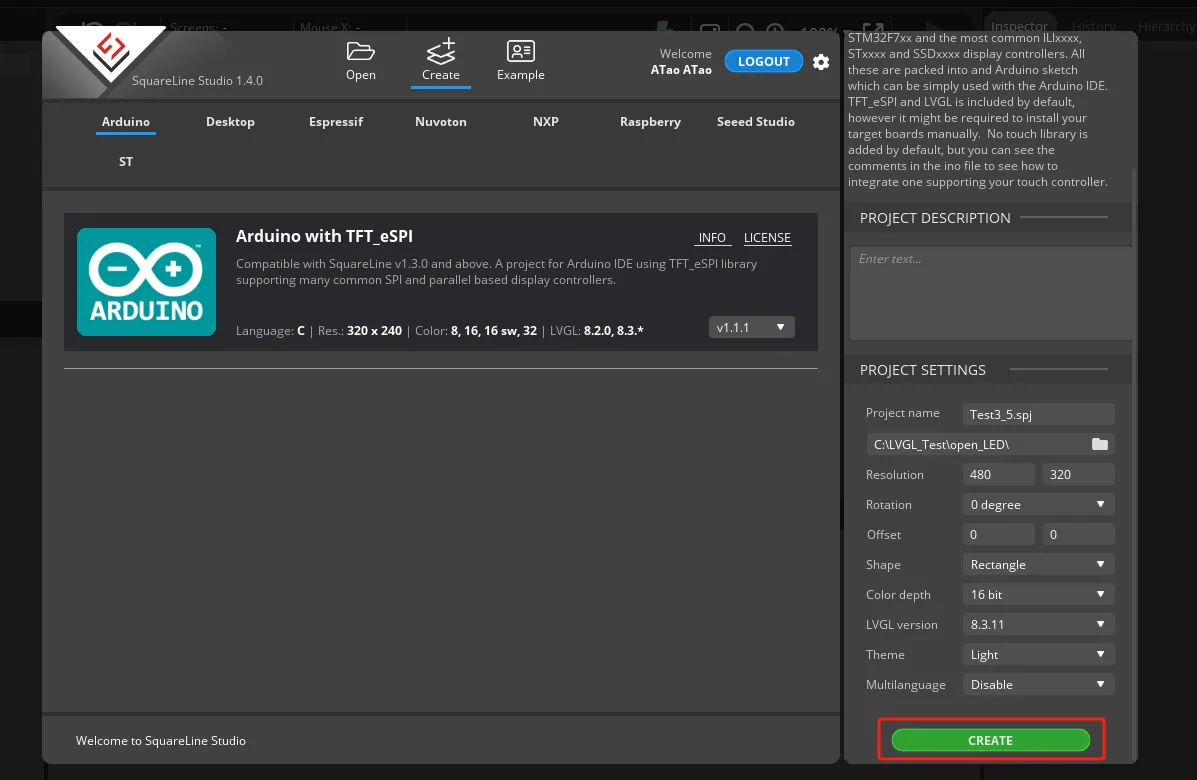The width and height of the screenshot is (1197, 780).
Task: Expand the Theme dropdown
Action: pyautogui.click(x=1038, y=655)
